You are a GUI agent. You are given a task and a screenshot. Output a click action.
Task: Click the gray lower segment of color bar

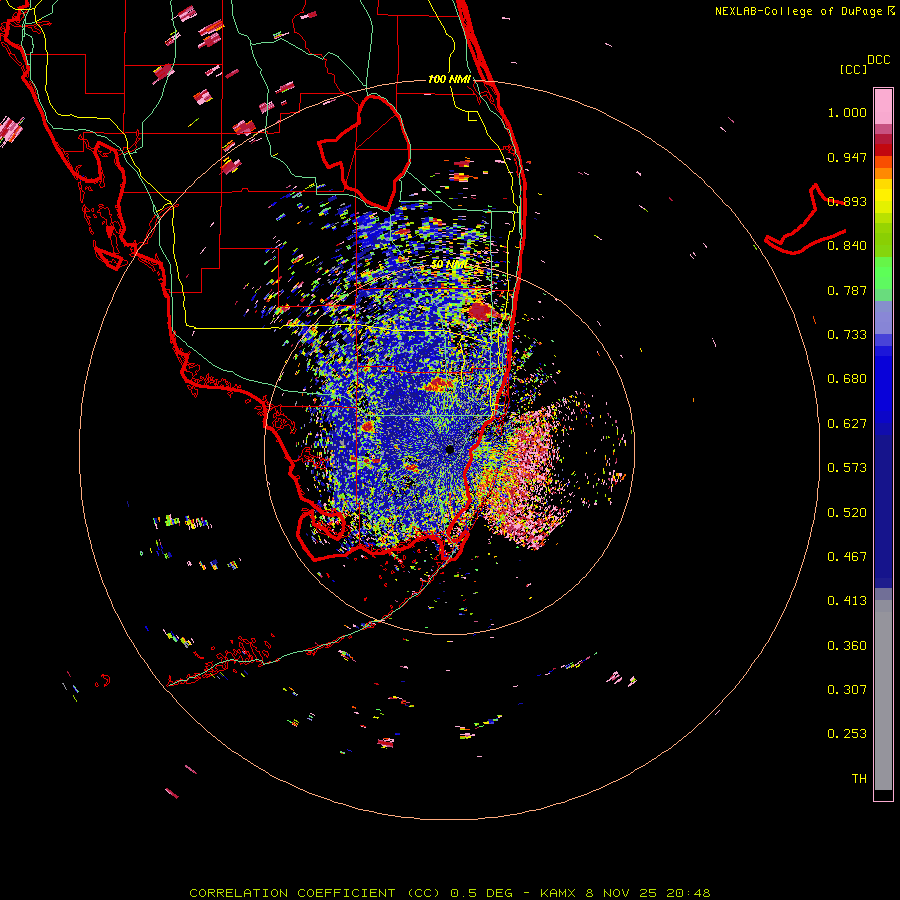tap(883, 695)
